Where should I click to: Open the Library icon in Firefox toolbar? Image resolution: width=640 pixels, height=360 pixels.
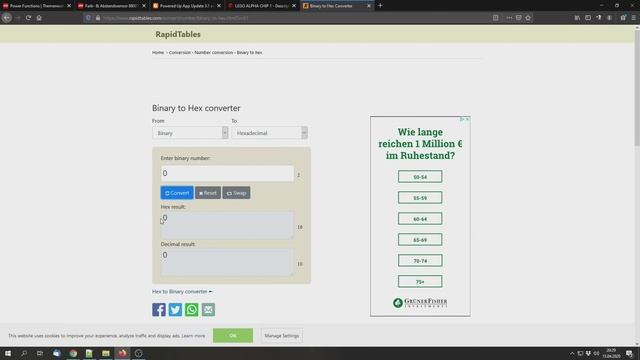[x=577, y=18]
